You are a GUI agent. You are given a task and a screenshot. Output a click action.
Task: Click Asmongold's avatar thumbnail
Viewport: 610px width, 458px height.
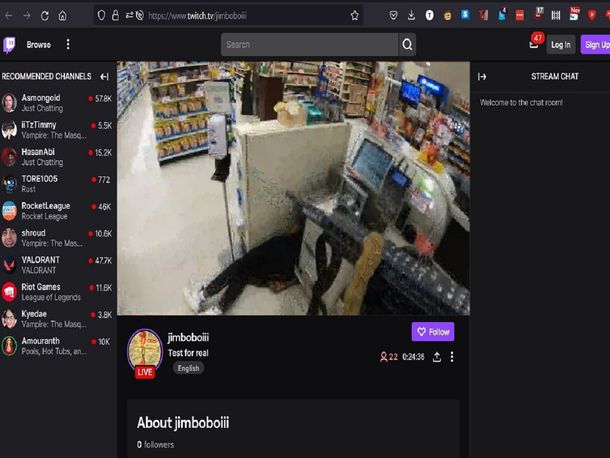point(9,103)
